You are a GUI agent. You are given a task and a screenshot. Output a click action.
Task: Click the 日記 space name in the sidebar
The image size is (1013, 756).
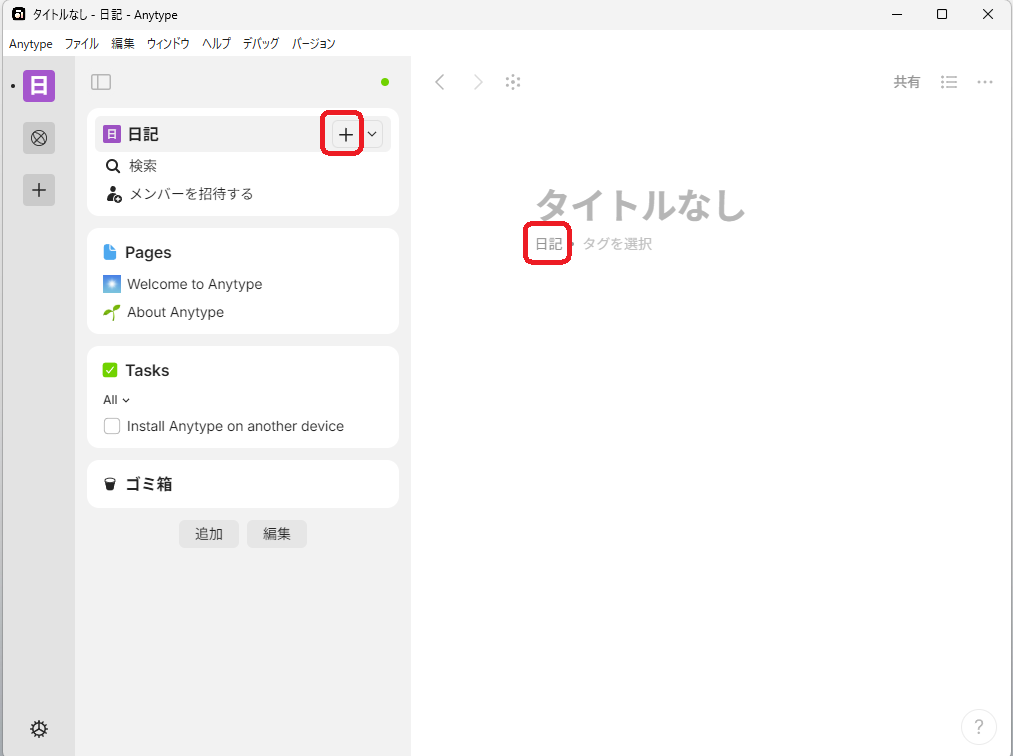143,134
